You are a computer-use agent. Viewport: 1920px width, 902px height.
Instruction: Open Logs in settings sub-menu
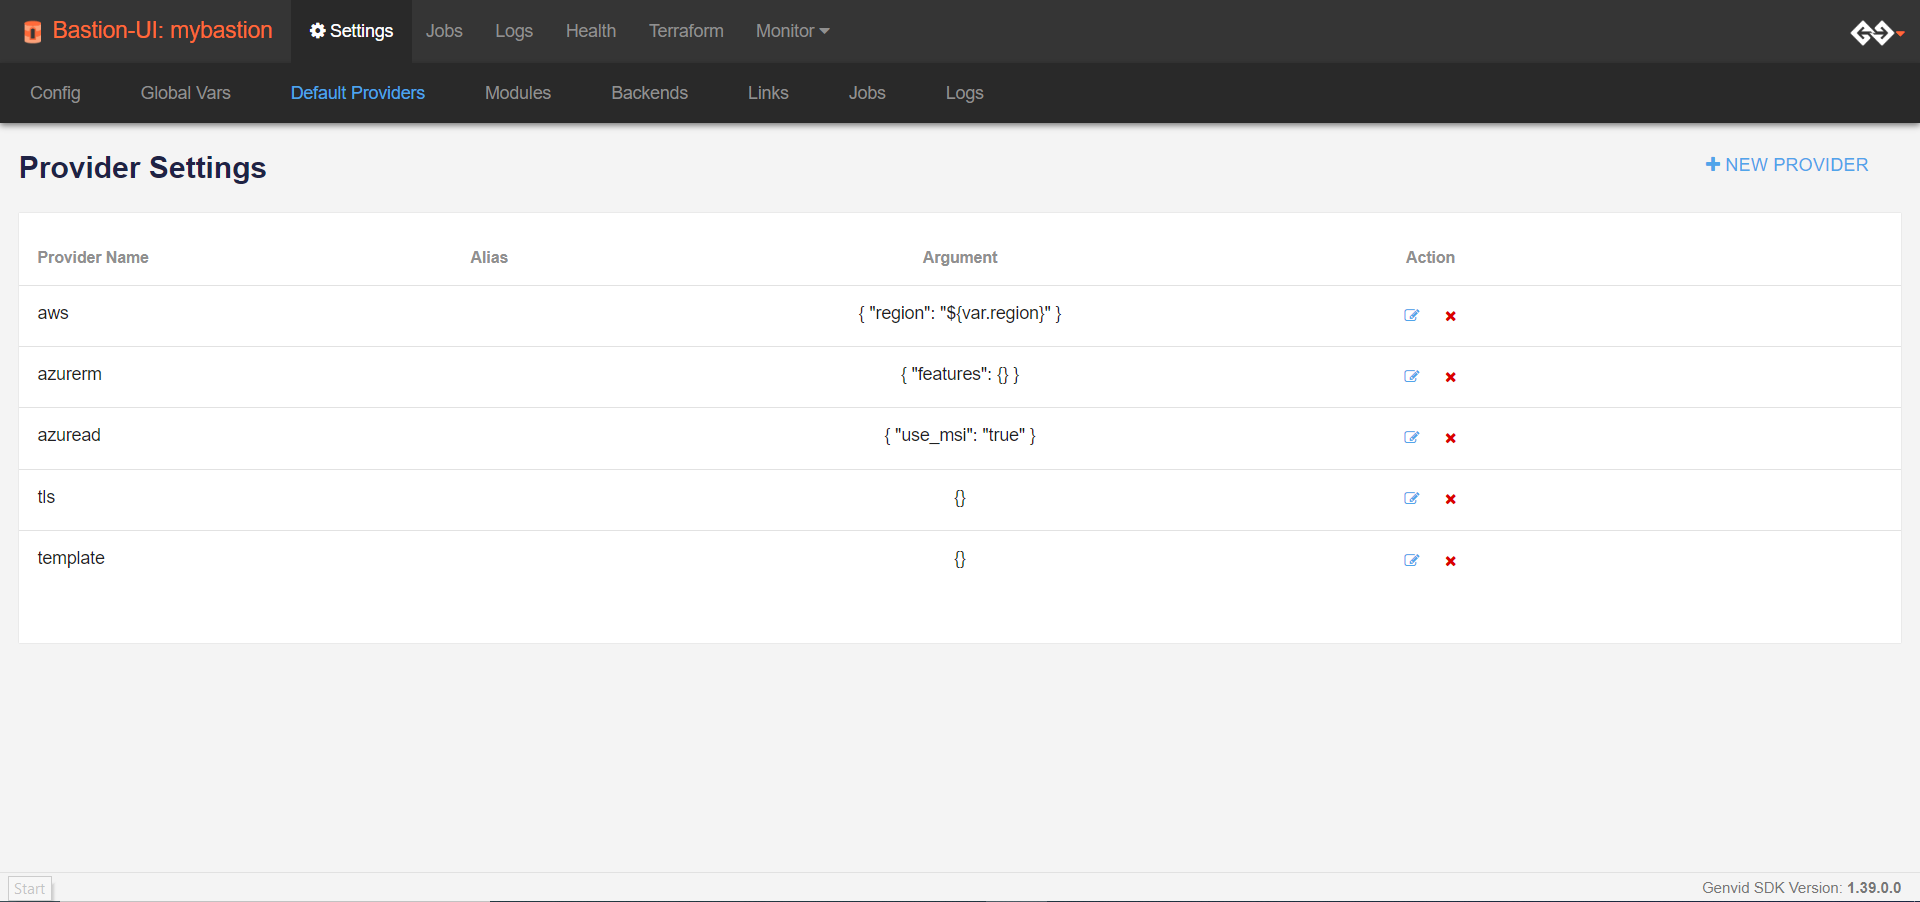[965, 93]
